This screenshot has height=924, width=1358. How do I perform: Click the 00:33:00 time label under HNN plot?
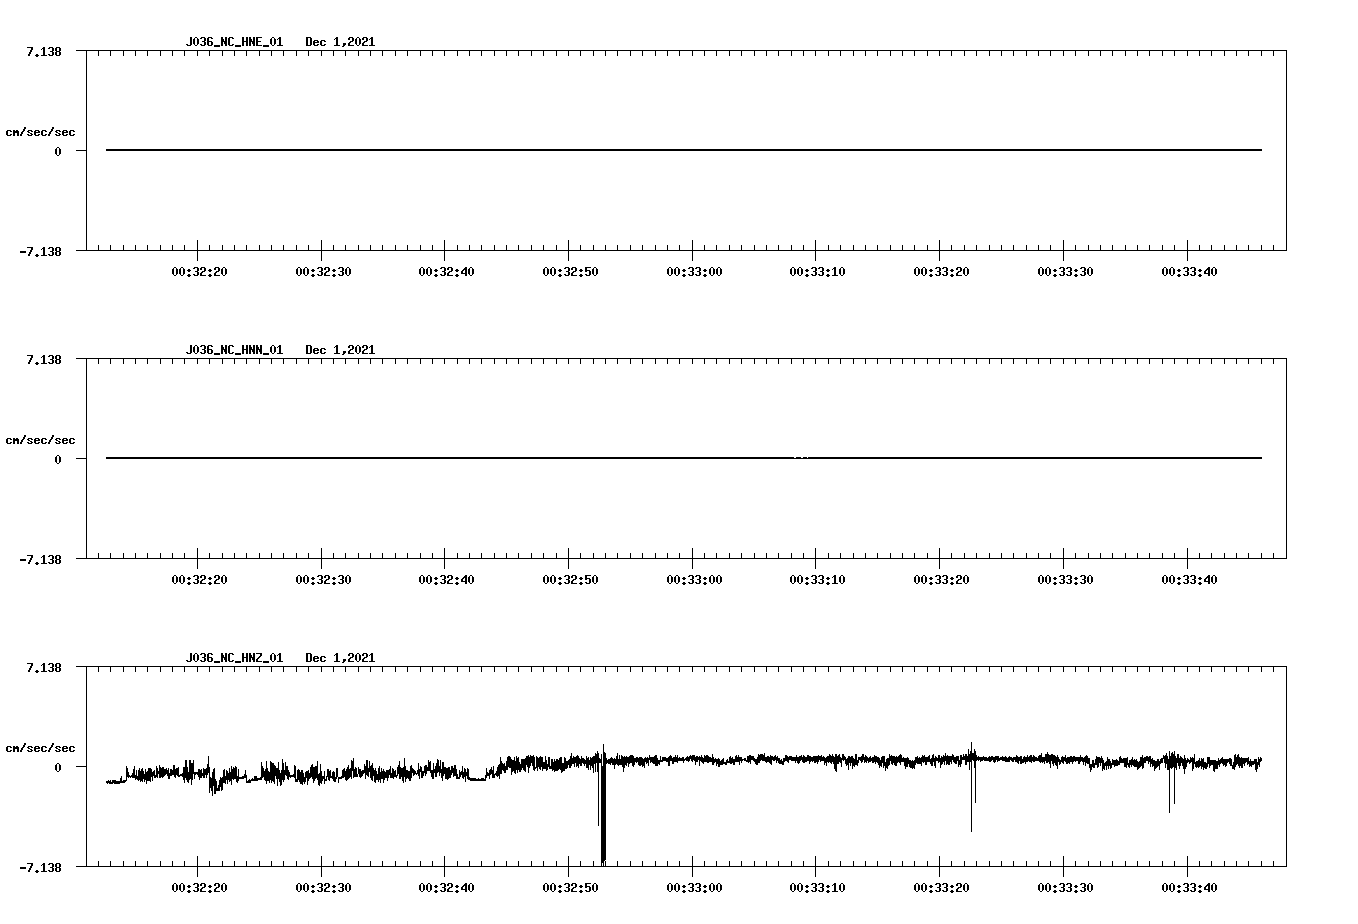click(694, 580)
